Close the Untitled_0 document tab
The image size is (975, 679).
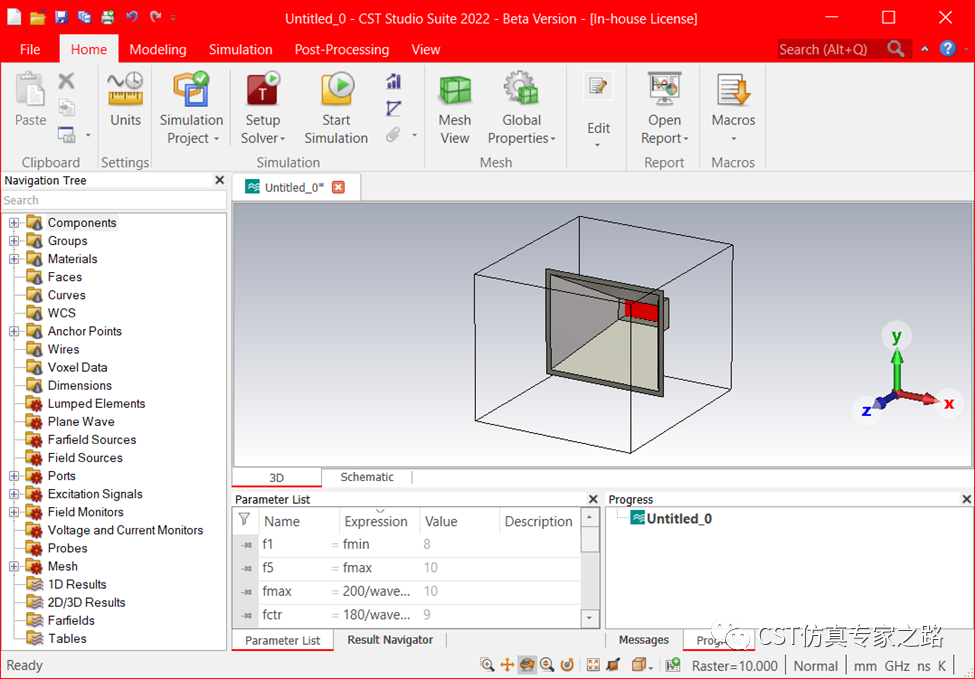(338, 187)
